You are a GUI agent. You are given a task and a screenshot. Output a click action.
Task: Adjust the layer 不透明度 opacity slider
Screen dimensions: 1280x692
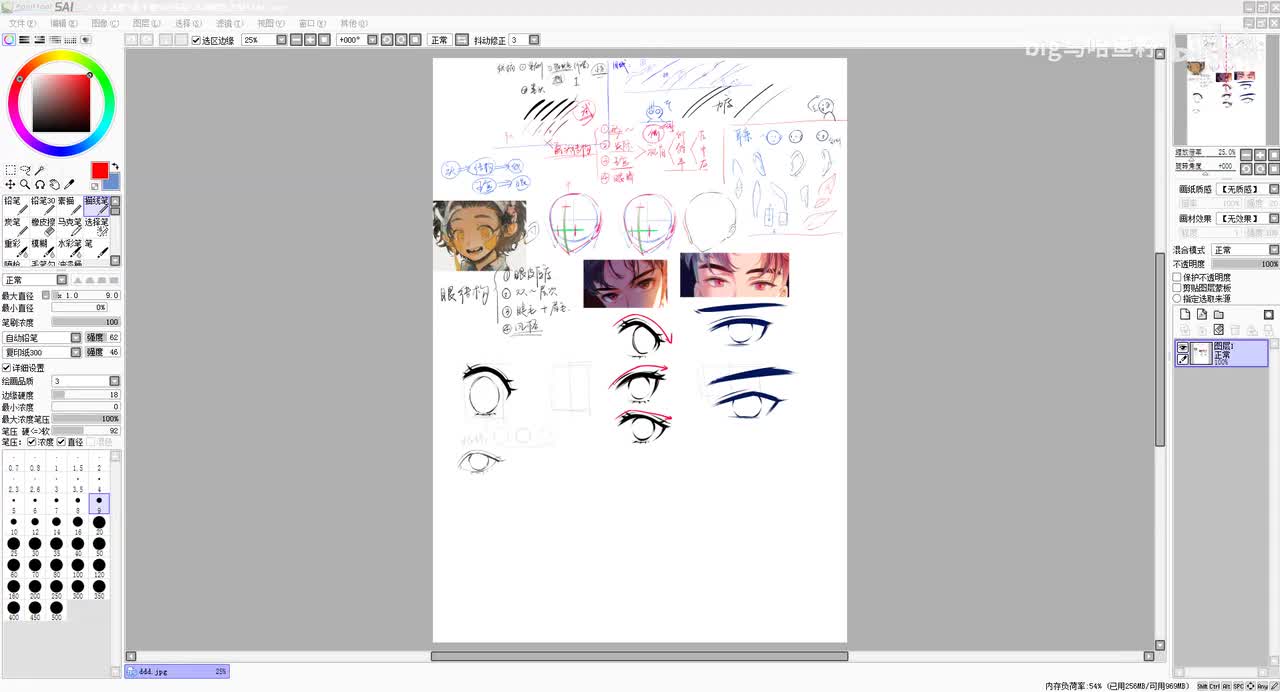coord(1246,264)
